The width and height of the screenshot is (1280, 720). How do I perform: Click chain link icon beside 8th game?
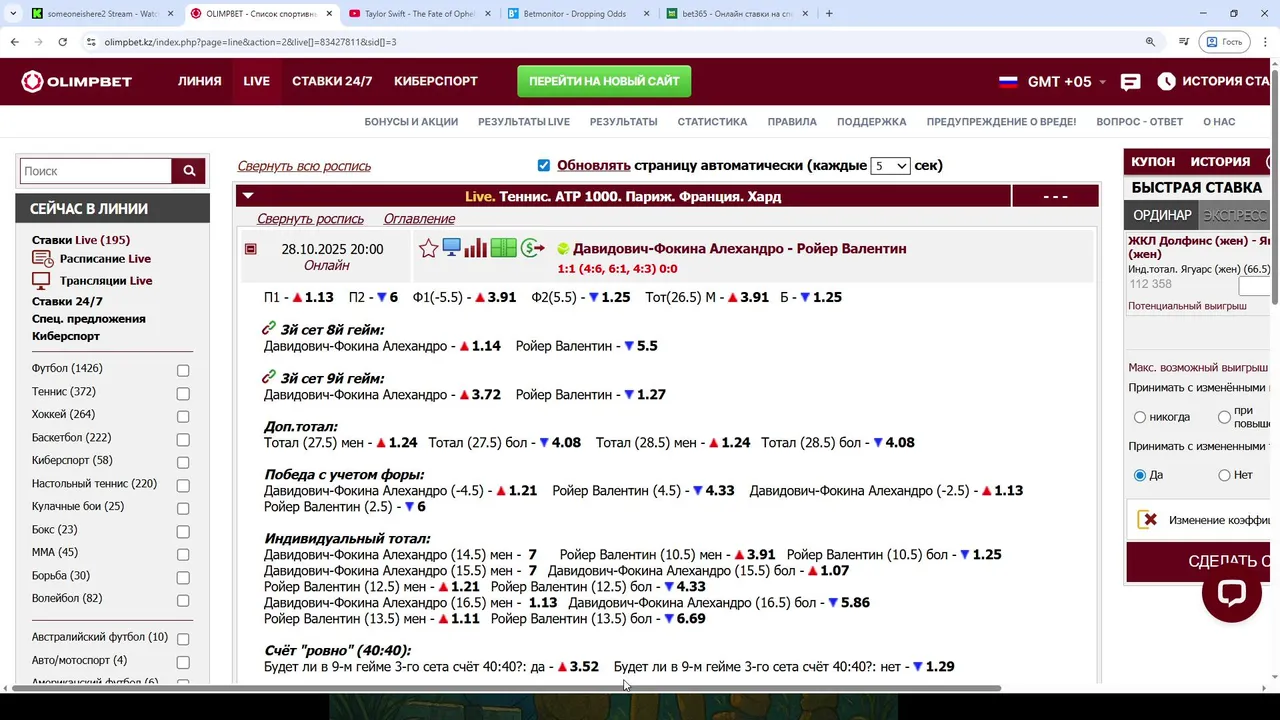[269, 328]
